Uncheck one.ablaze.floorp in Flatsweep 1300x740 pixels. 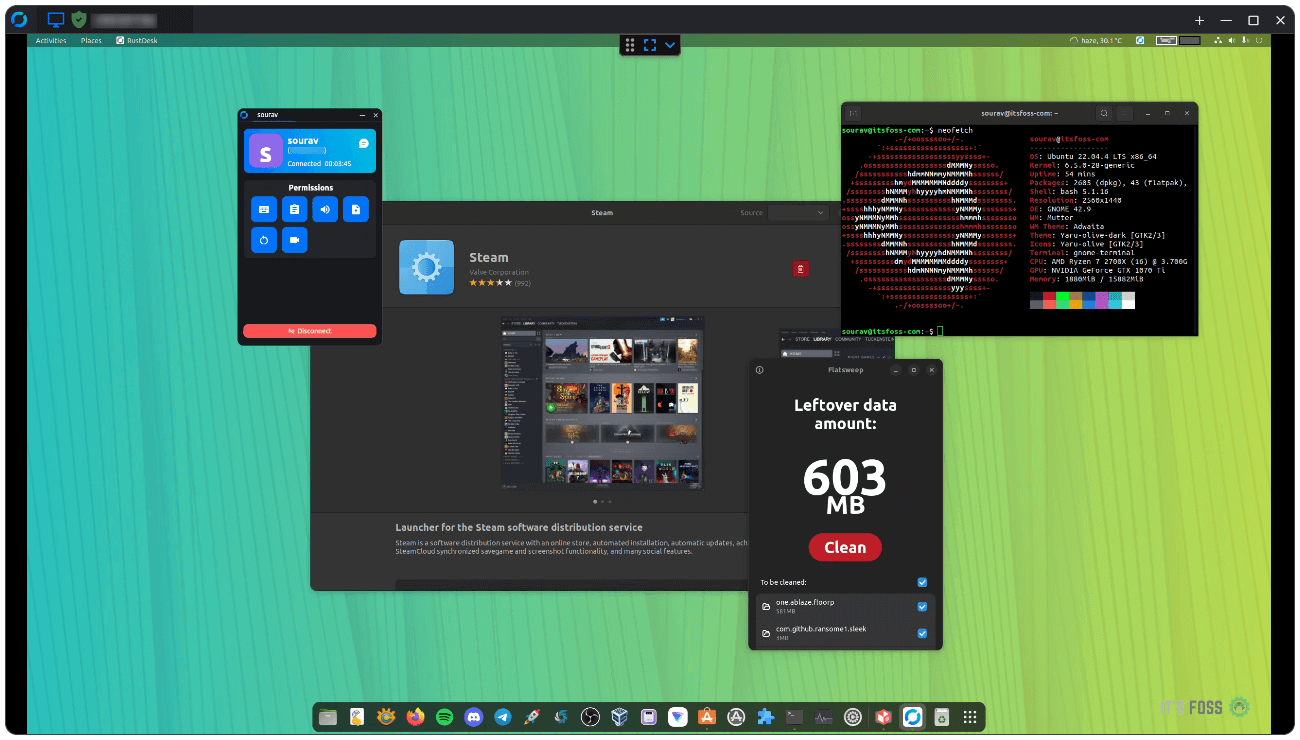pos(922,607)
